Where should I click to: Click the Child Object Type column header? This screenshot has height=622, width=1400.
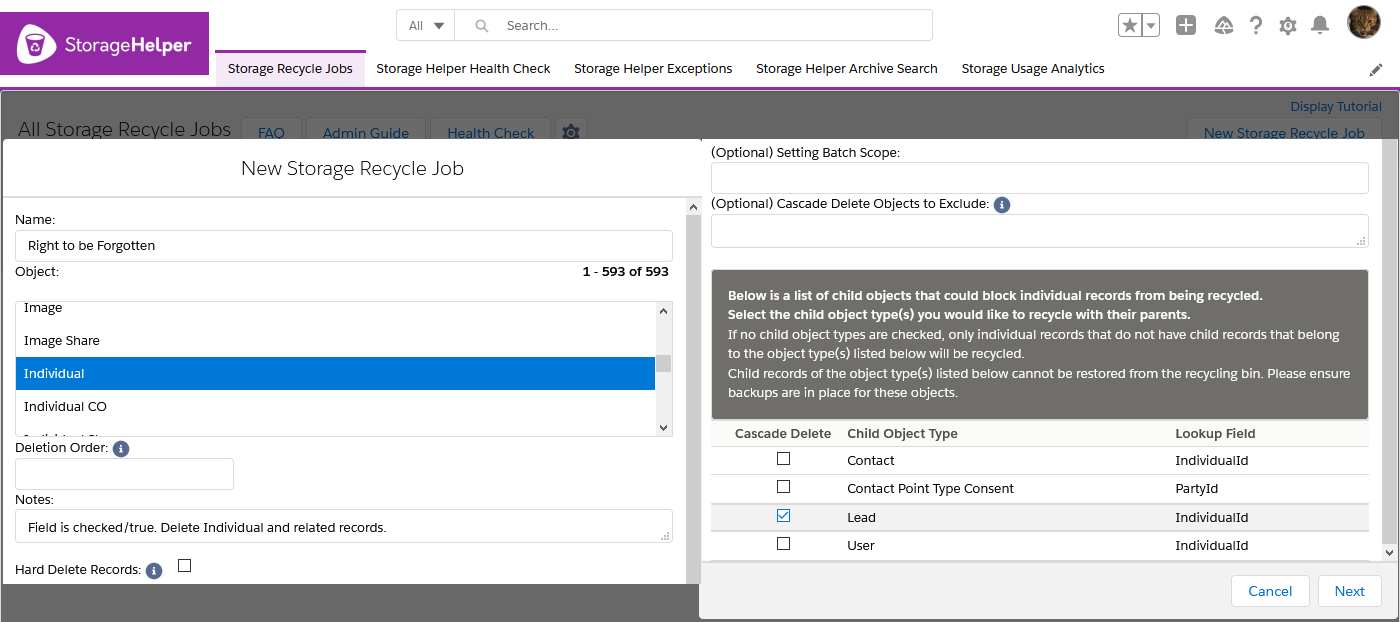[902, 434]
